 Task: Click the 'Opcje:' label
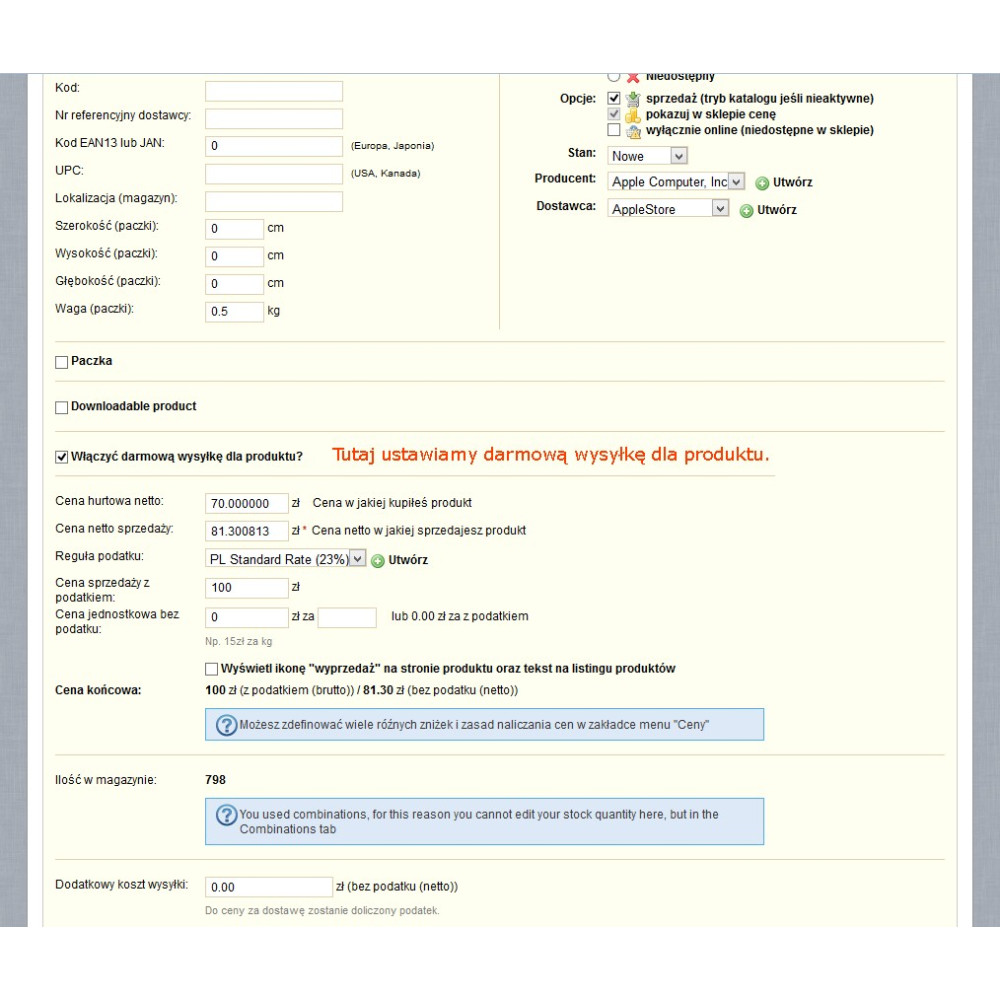coord(578,99)
